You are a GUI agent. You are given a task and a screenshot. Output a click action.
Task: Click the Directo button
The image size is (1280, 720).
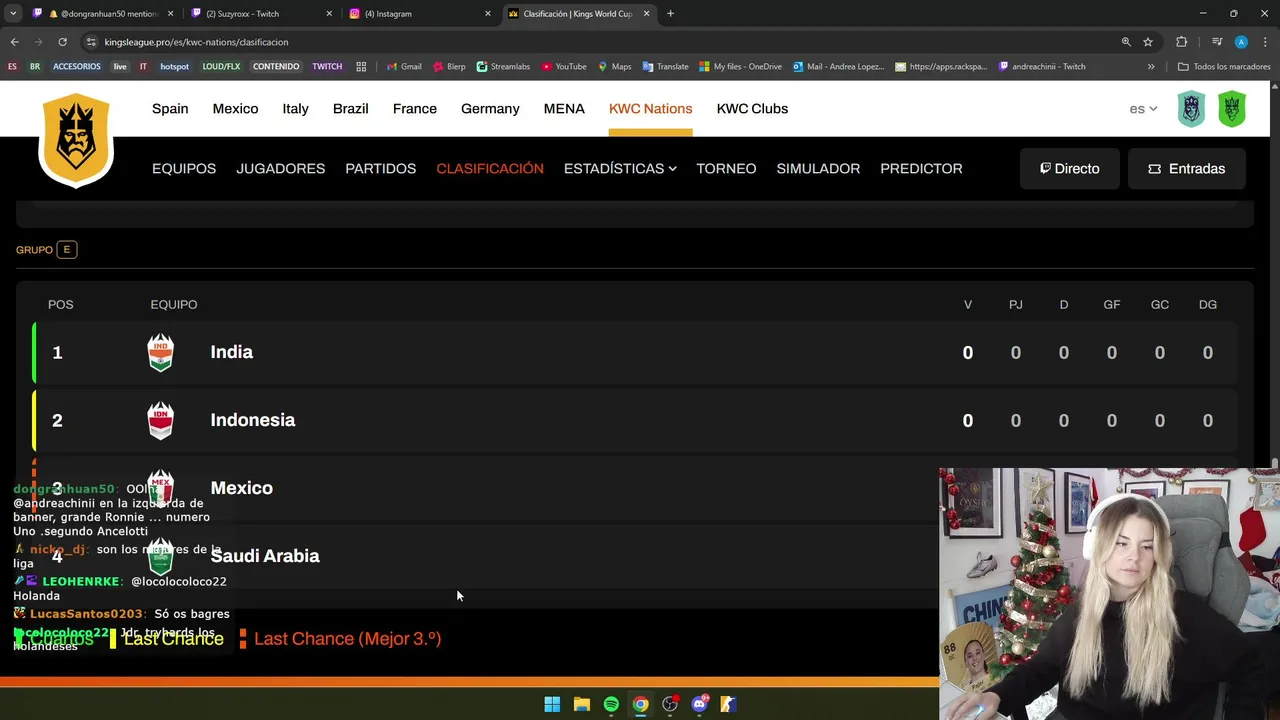1069,168
